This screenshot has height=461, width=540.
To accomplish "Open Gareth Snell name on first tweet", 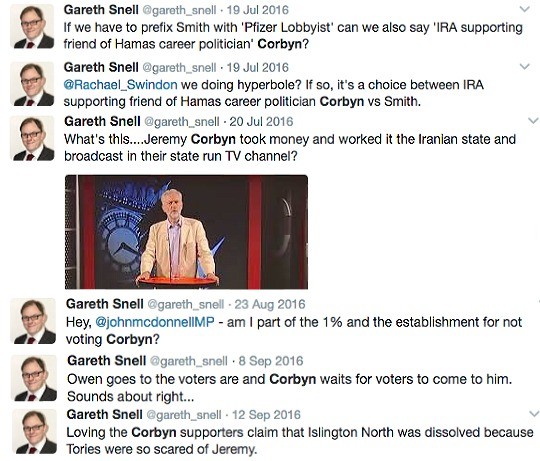I will tap(101, 10).
